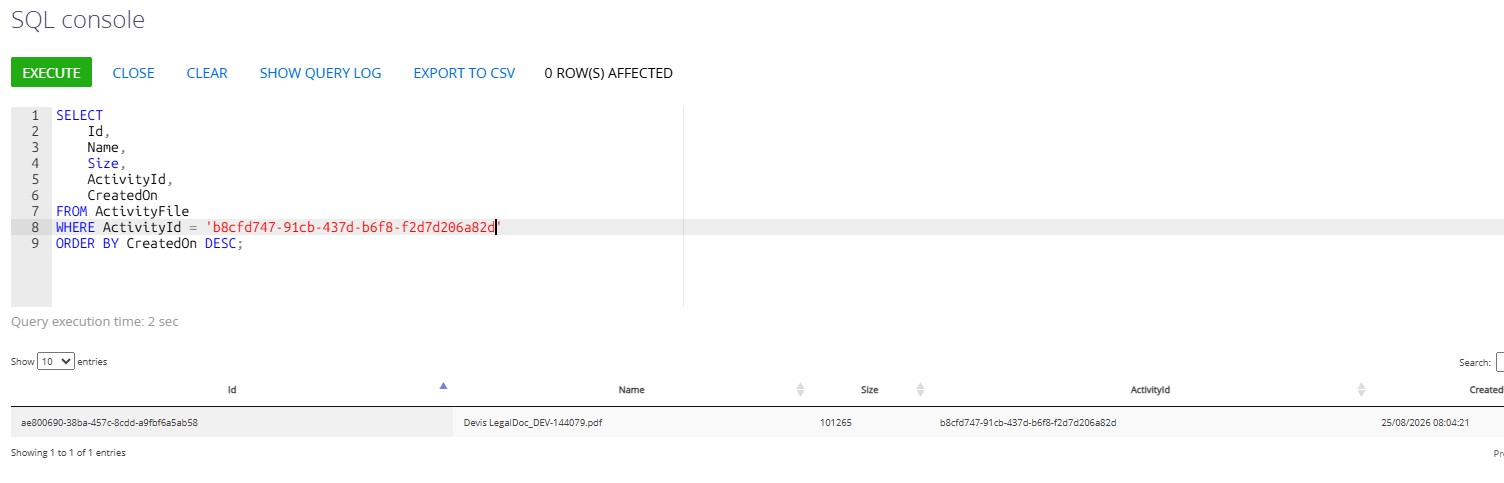
Task: Export results via EXPORT TO CSV
Action: (x=464, y=73)
